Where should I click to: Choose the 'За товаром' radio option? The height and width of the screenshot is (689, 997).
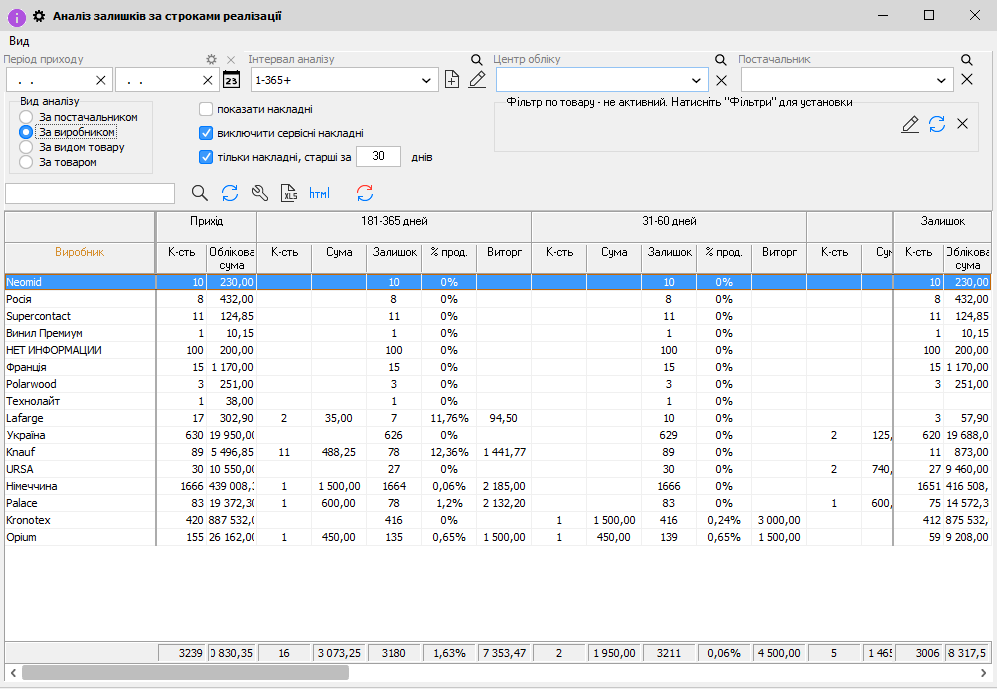[26, 162]
